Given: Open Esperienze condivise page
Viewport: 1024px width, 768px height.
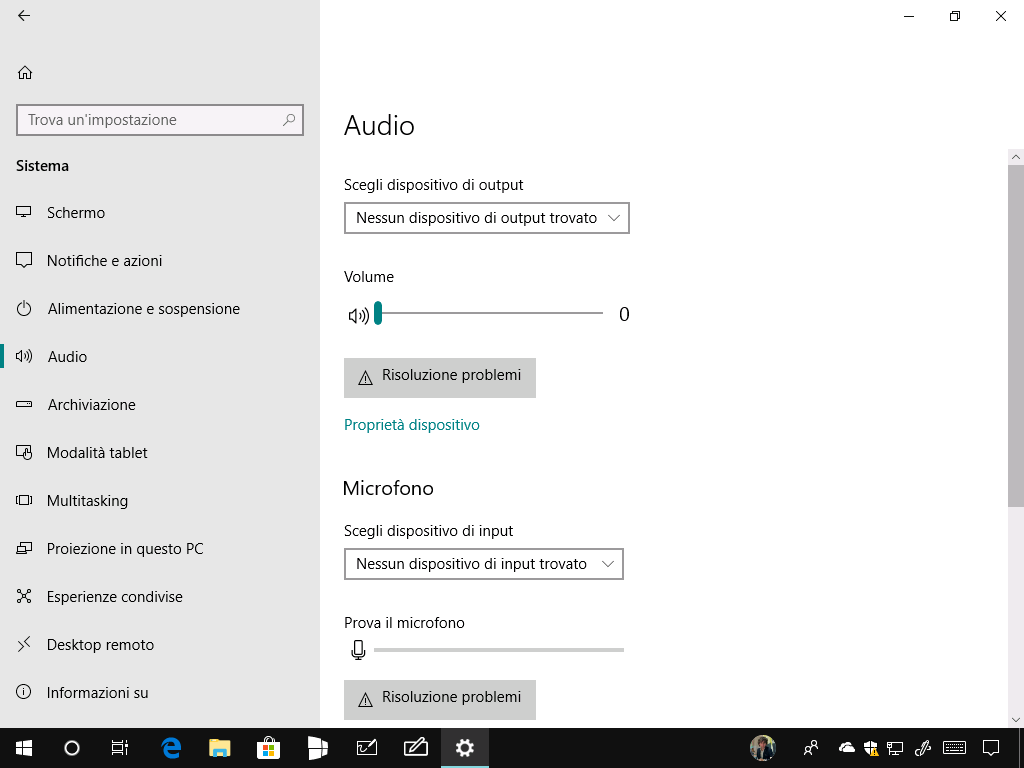Looking at the screenshot, I should click(160, 597).
